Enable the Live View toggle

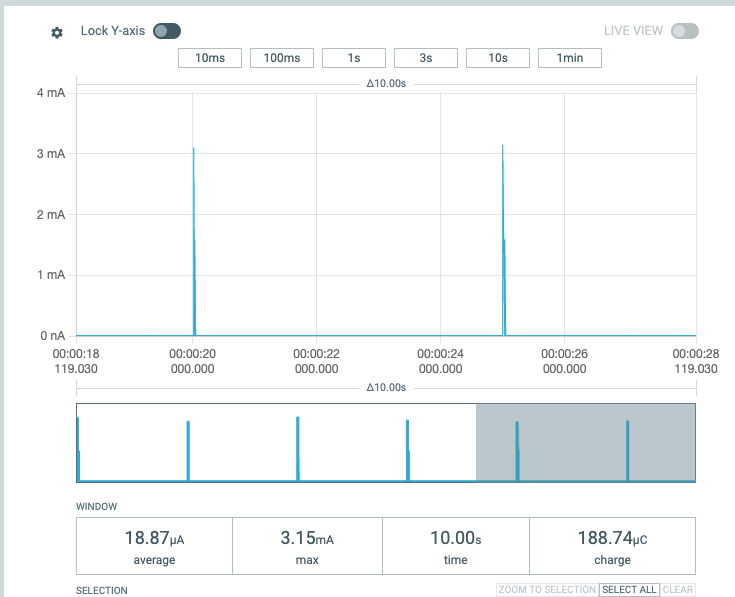[x=684, y=31]
